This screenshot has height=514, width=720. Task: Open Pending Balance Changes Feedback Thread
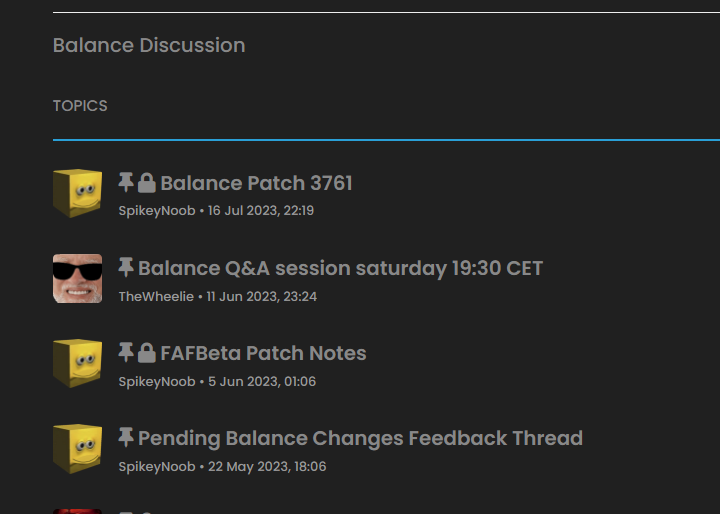(x=360, y=438)
